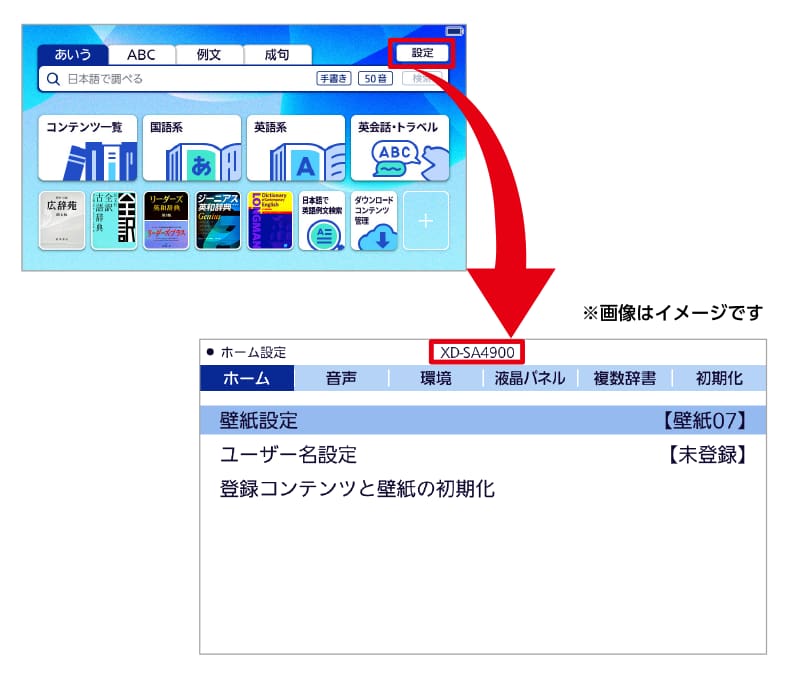The height and width of the screenshot is (677, 790).
Task: Open the ジーニアス英和辞典 icon
Action: (x=218, y=221)
